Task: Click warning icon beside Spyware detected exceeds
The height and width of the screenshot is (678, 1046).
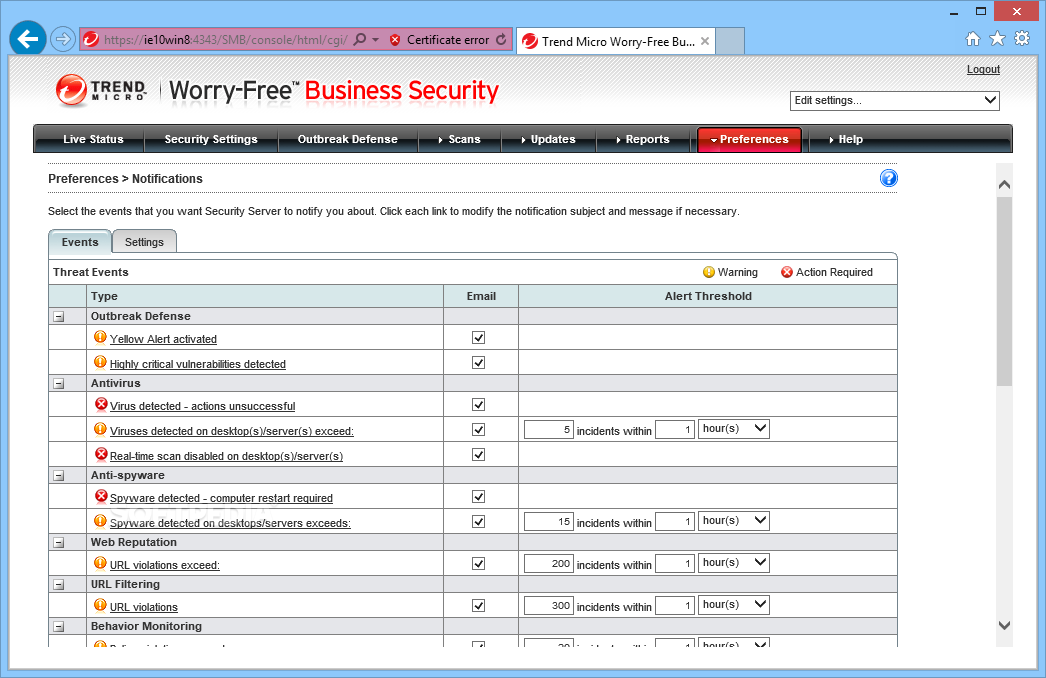Action: point(100,521)
